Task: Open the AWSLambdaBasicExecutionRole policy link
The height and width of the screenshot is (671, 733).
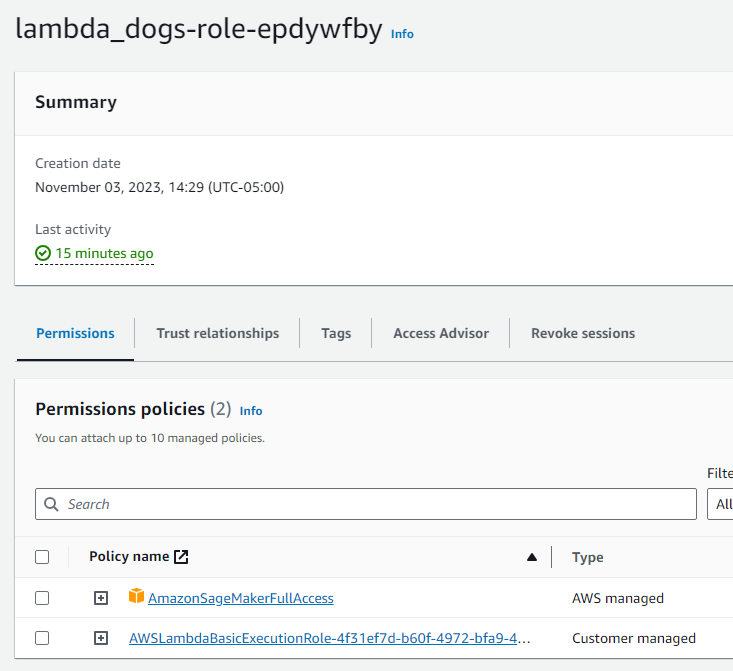Action: tap(330, 638)
